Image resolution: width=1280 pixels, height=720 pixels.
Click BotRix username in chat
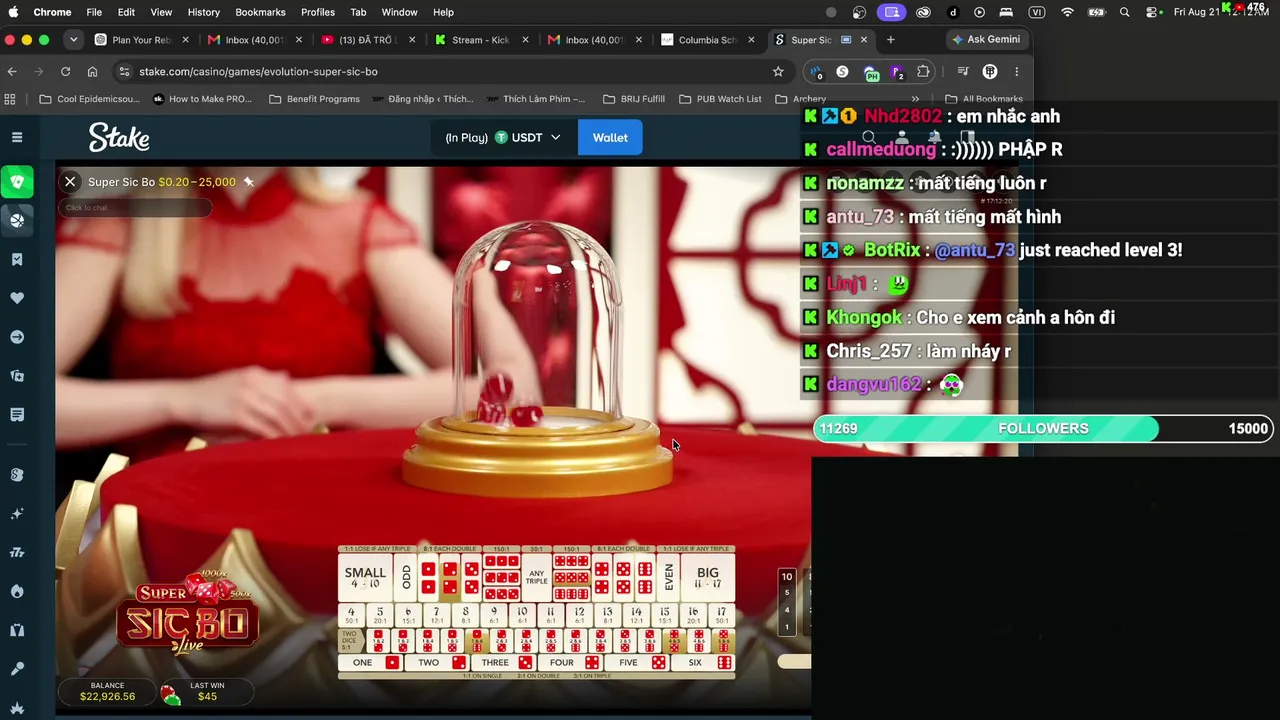(892, 250)
